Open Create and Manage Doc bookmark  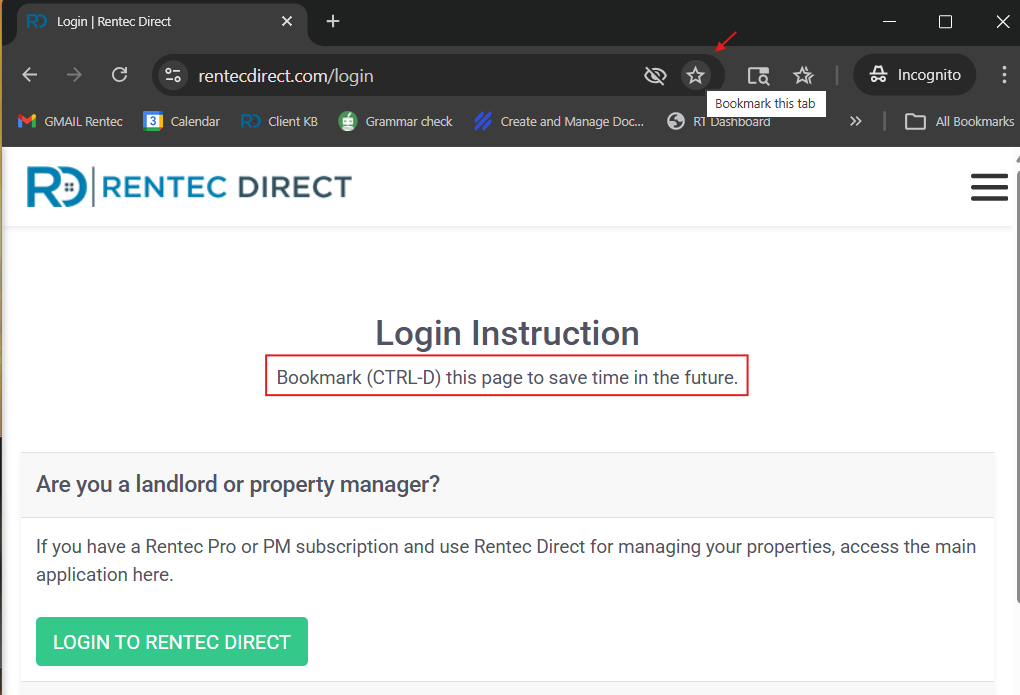(x=559, y=121)
